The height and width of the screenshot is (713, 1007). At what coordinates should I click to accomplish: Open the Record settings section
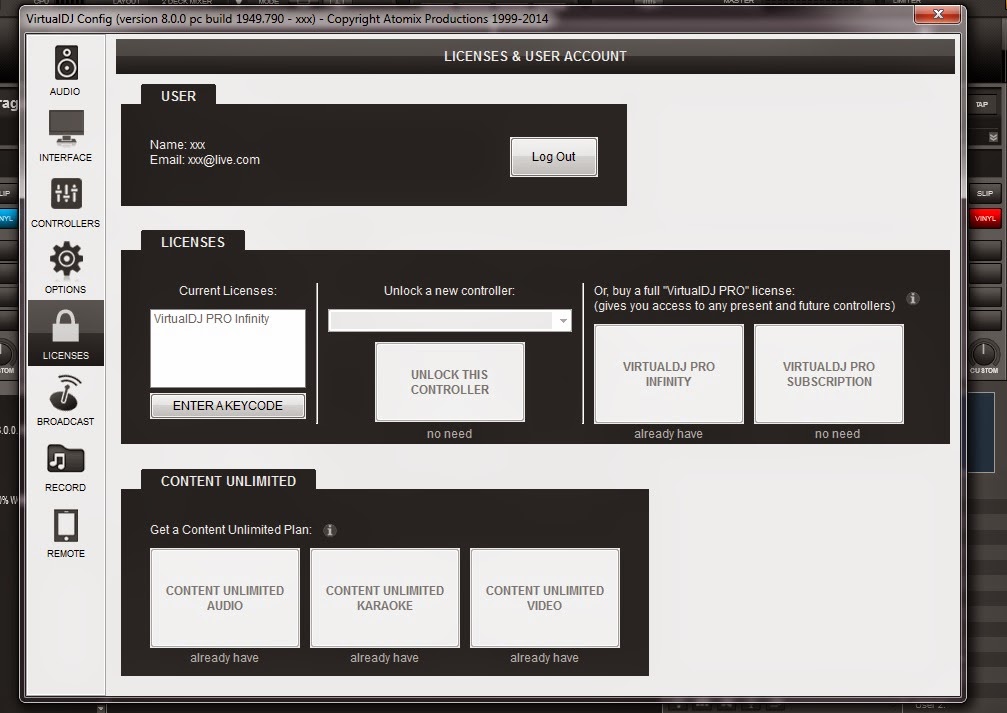click(66, 467)
